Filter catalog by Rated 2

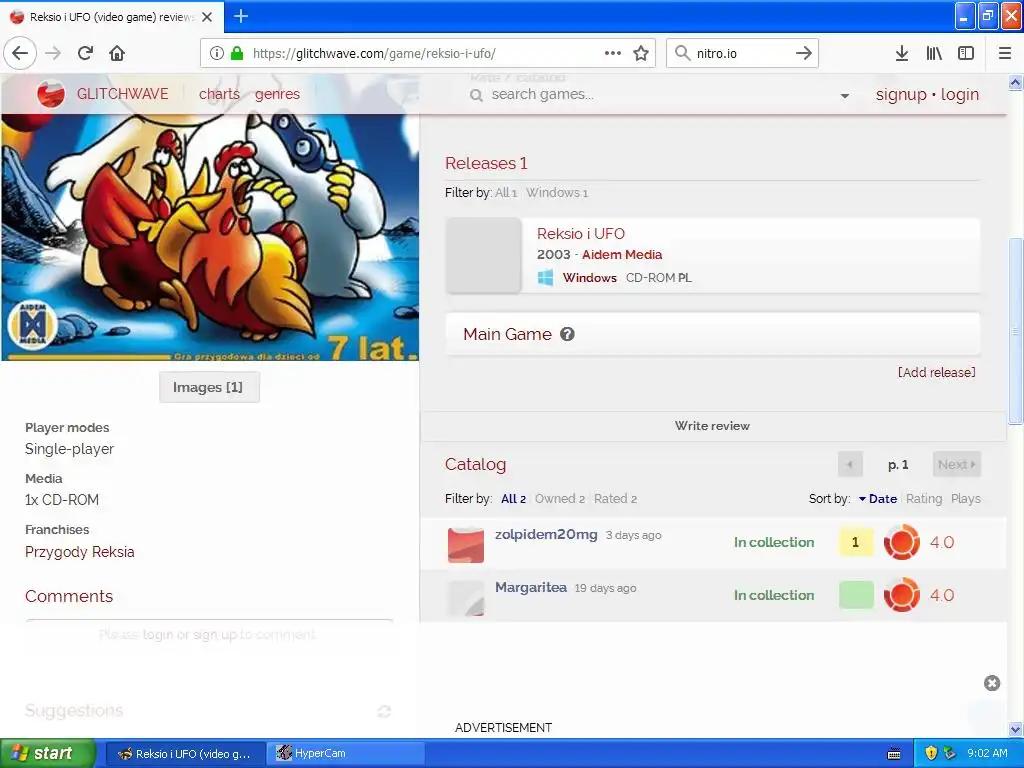click(x=615, y=499)
